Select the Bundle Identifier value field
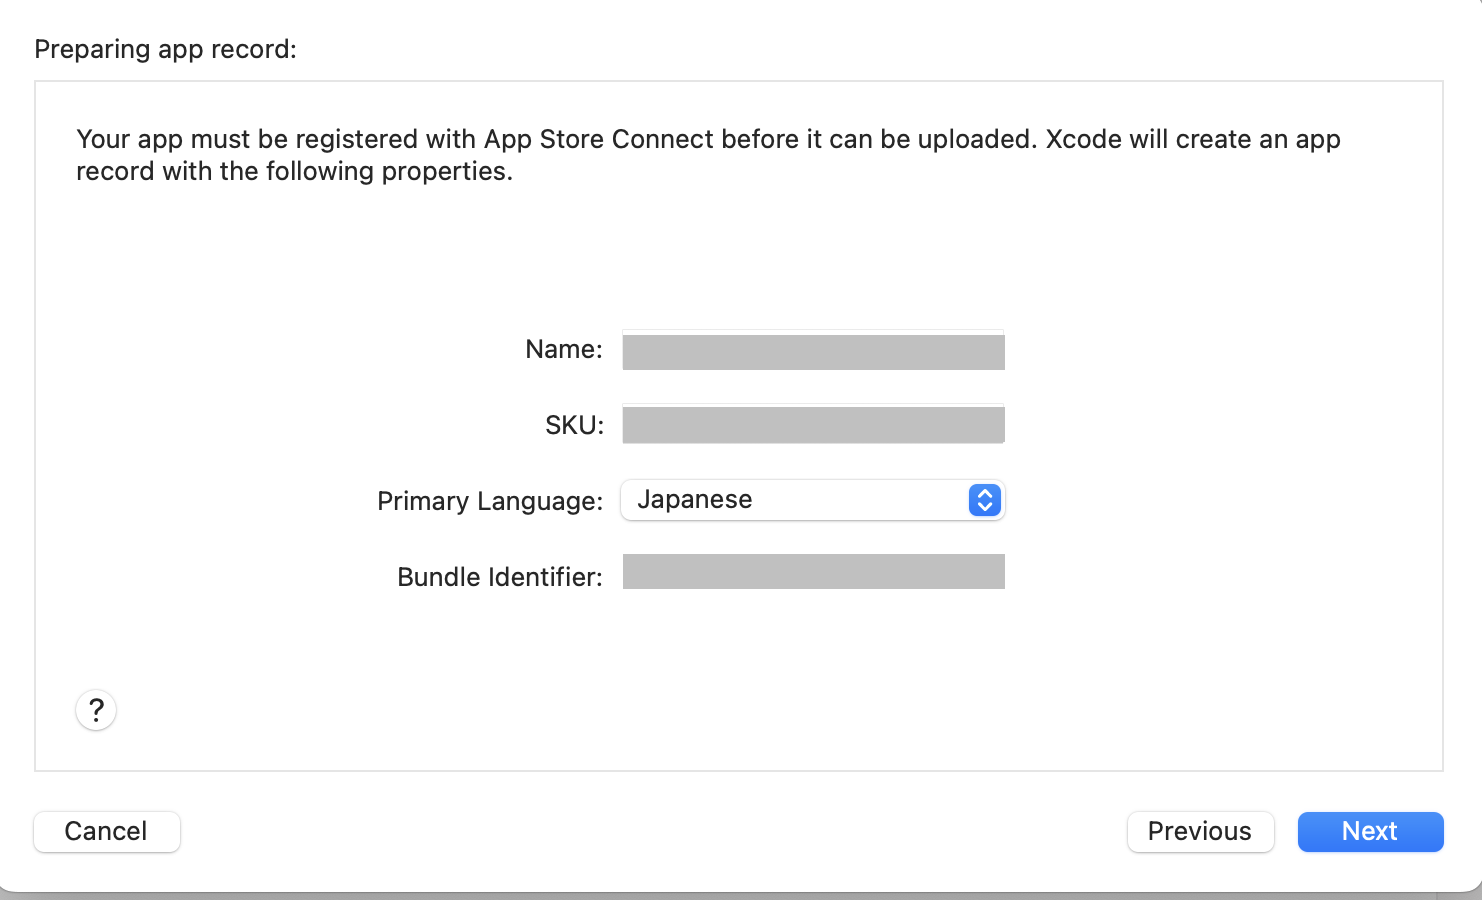 click(x=813, y=572)
